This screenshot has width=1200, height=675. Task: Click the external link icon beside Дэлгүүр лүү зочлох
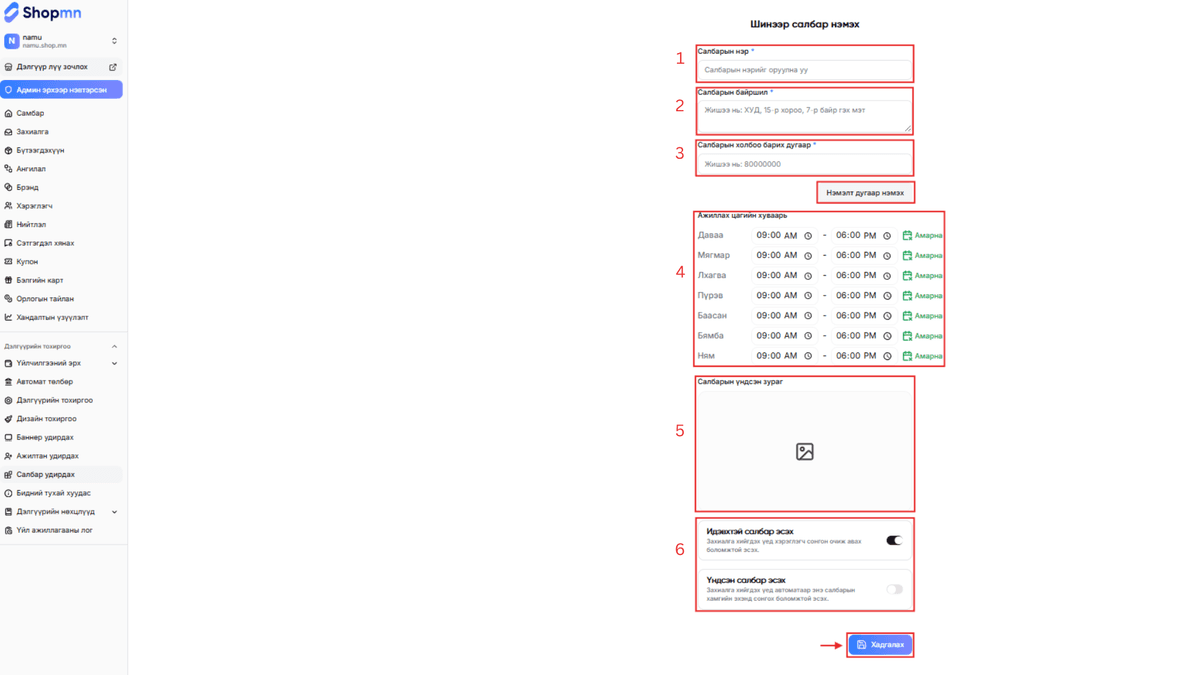tap(113, 67)
